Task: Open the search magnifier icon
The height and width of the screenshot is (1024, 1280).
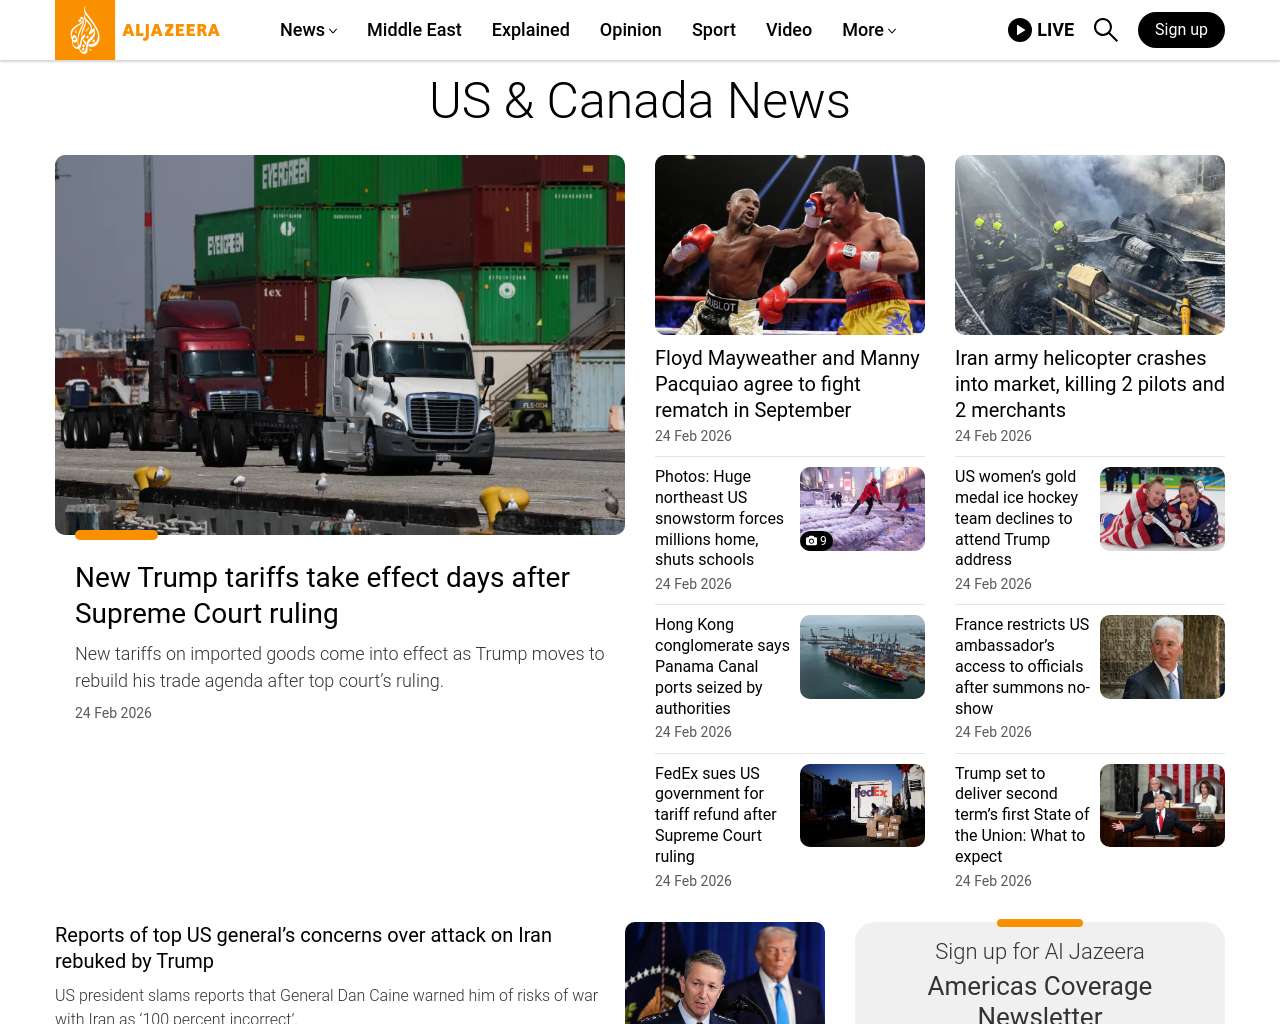Action: [x=1105, y=30]
